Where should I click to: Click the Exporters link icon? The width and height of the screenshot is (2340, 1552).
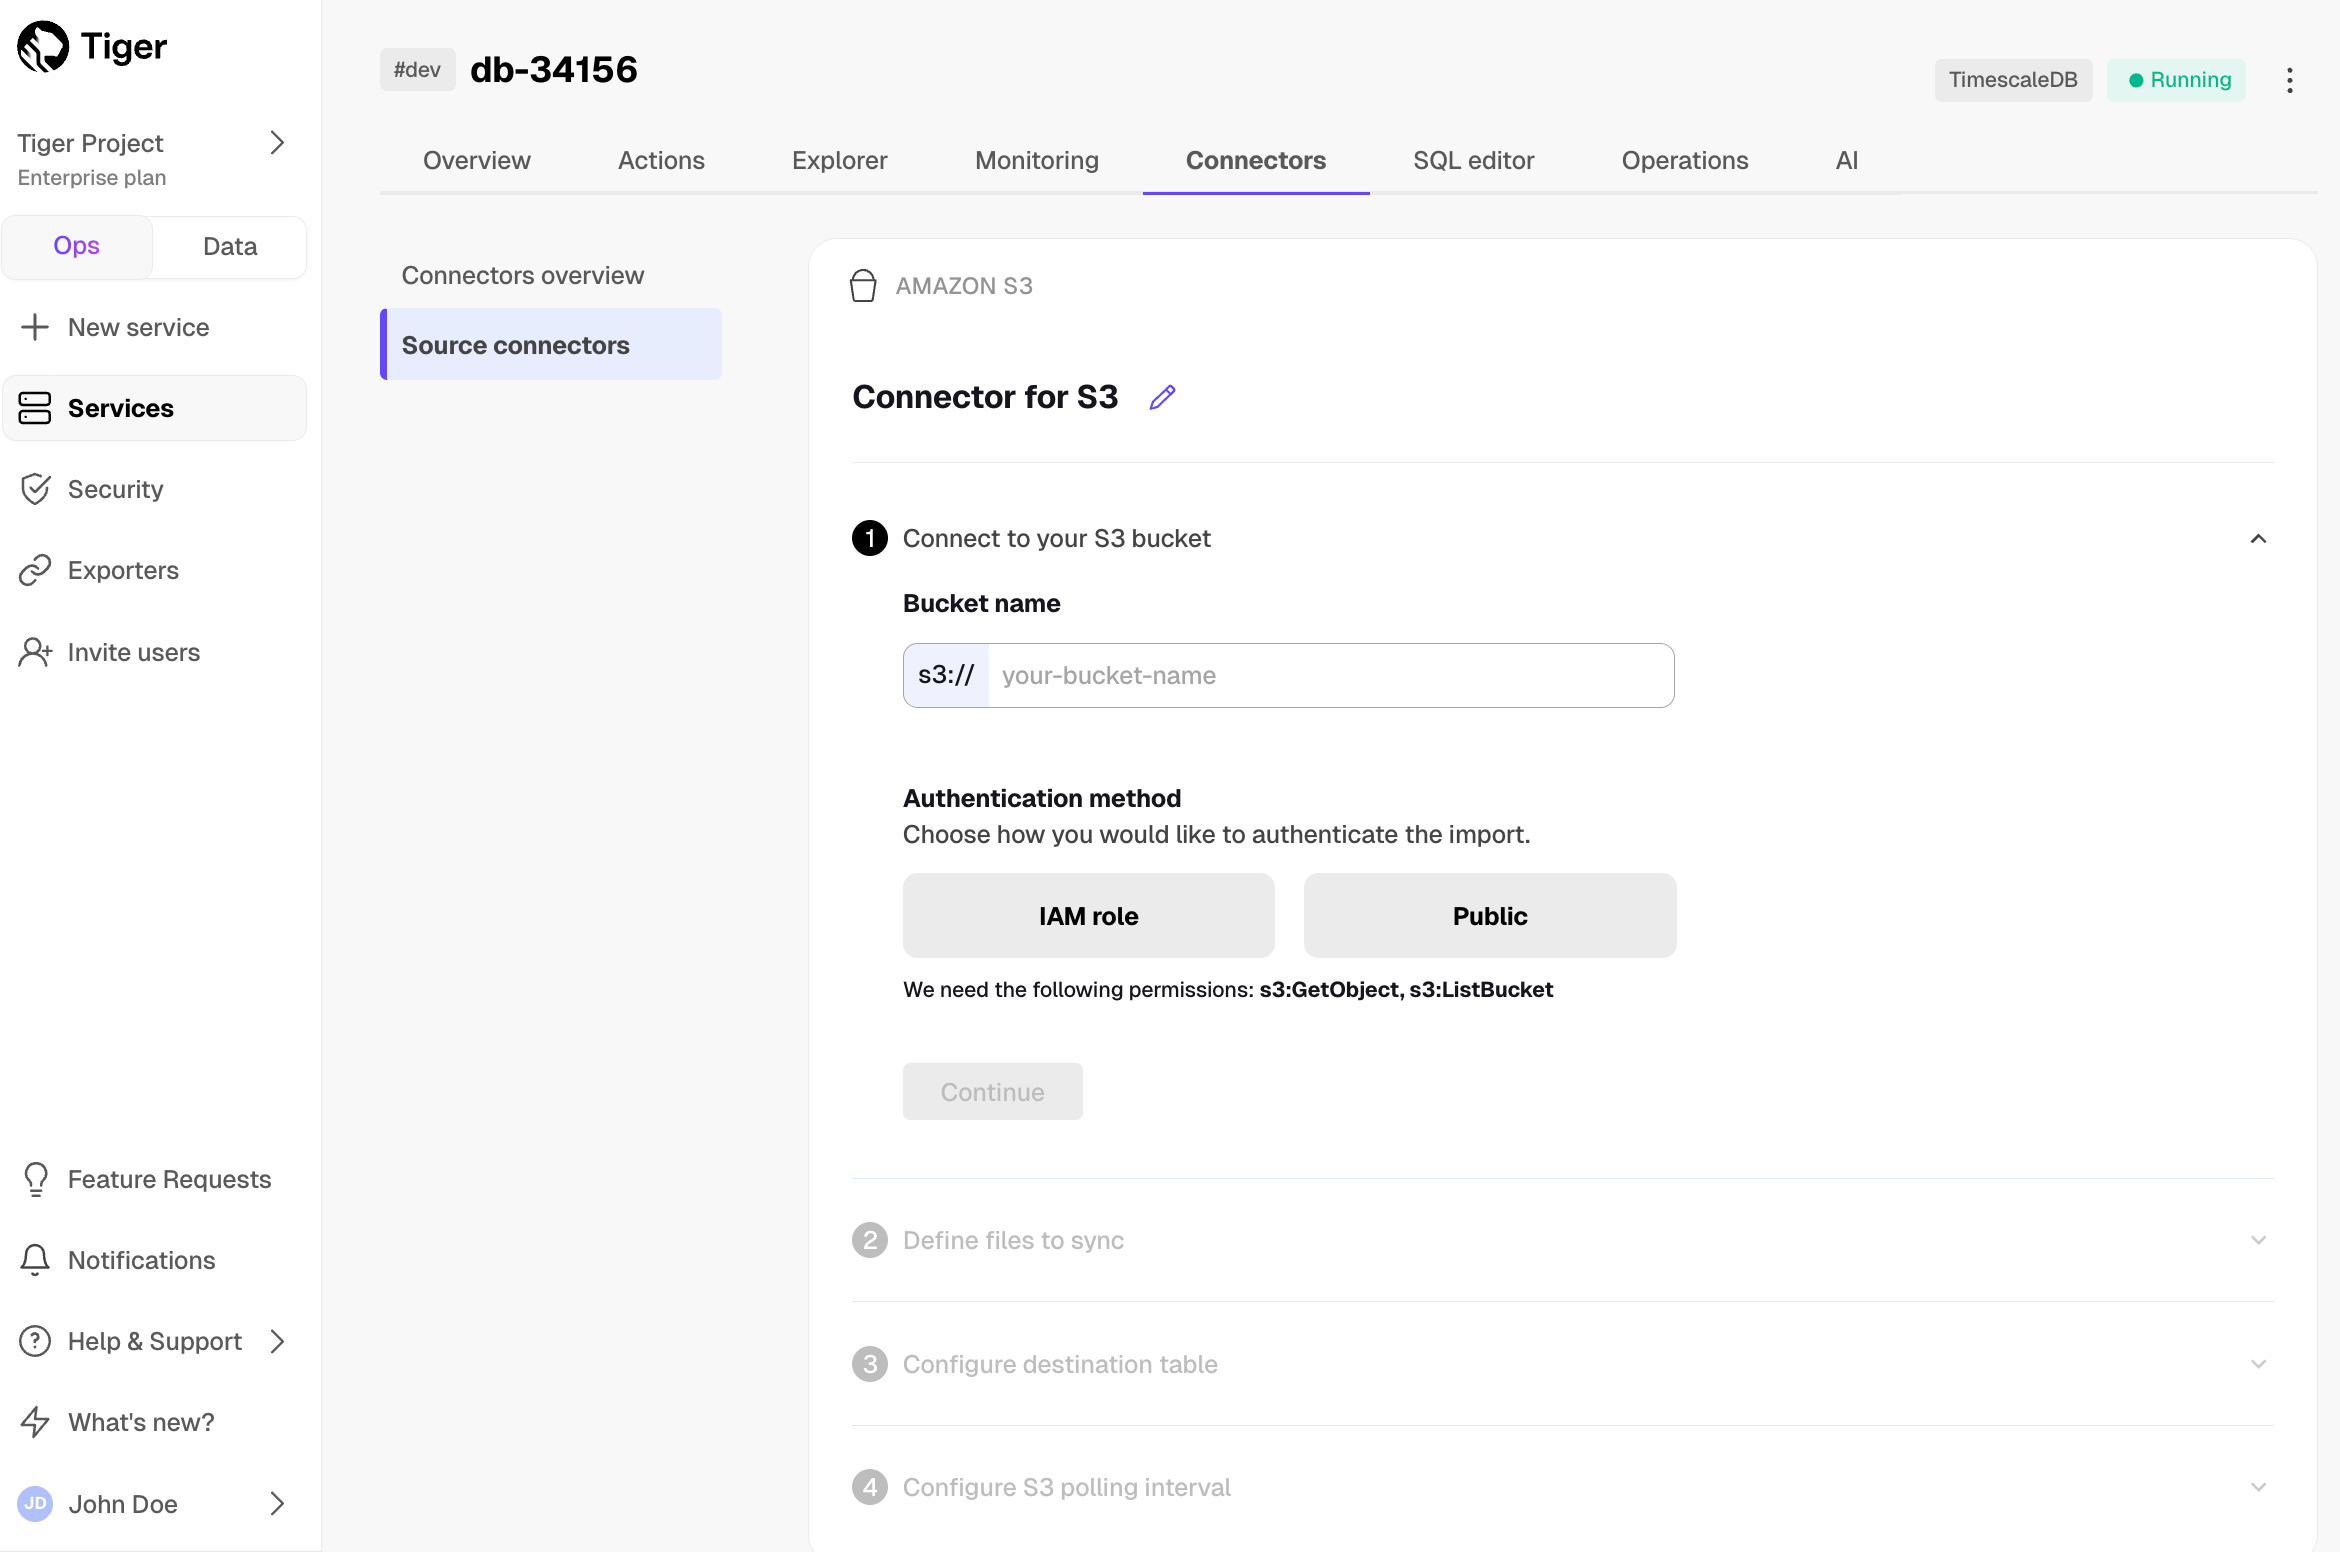point(35,570)
